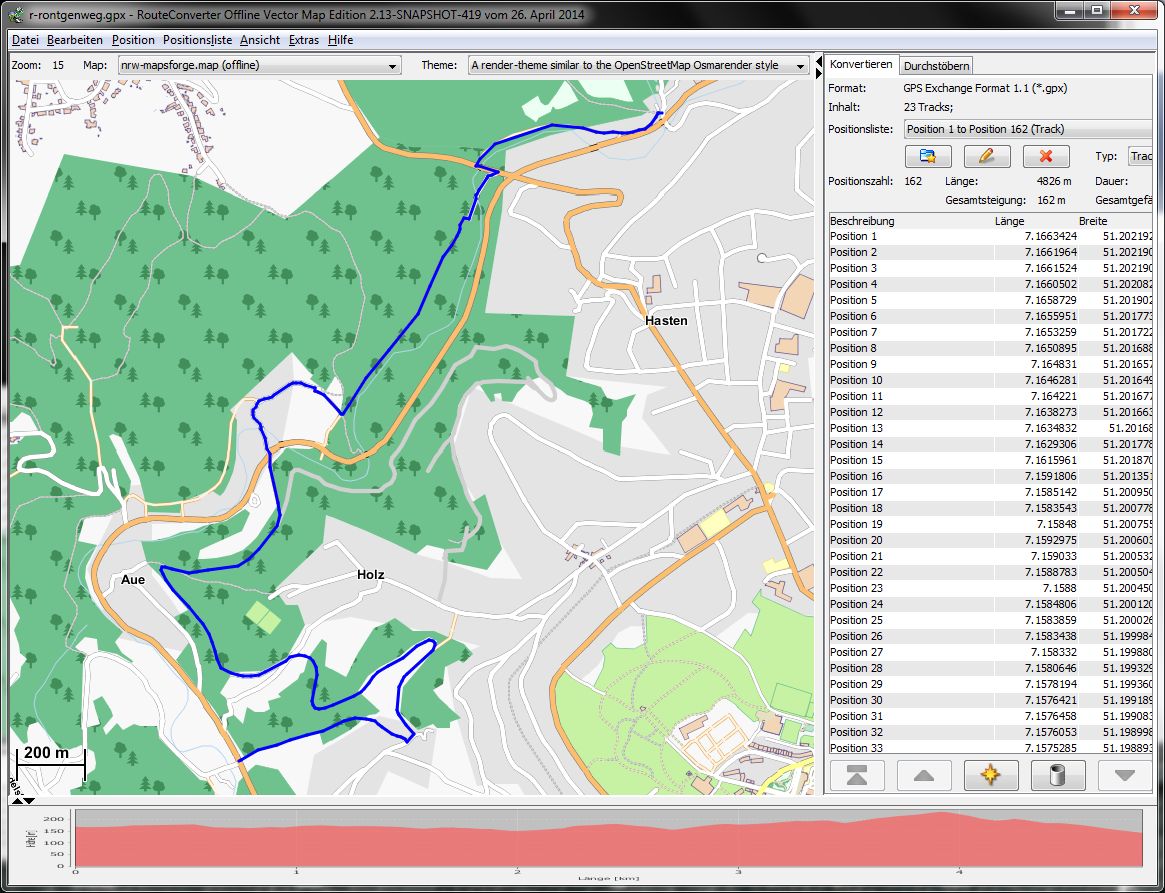Open the Datei menu
Image resolution: width=1165 pixels, height=893 pixels.
[25, 40]
